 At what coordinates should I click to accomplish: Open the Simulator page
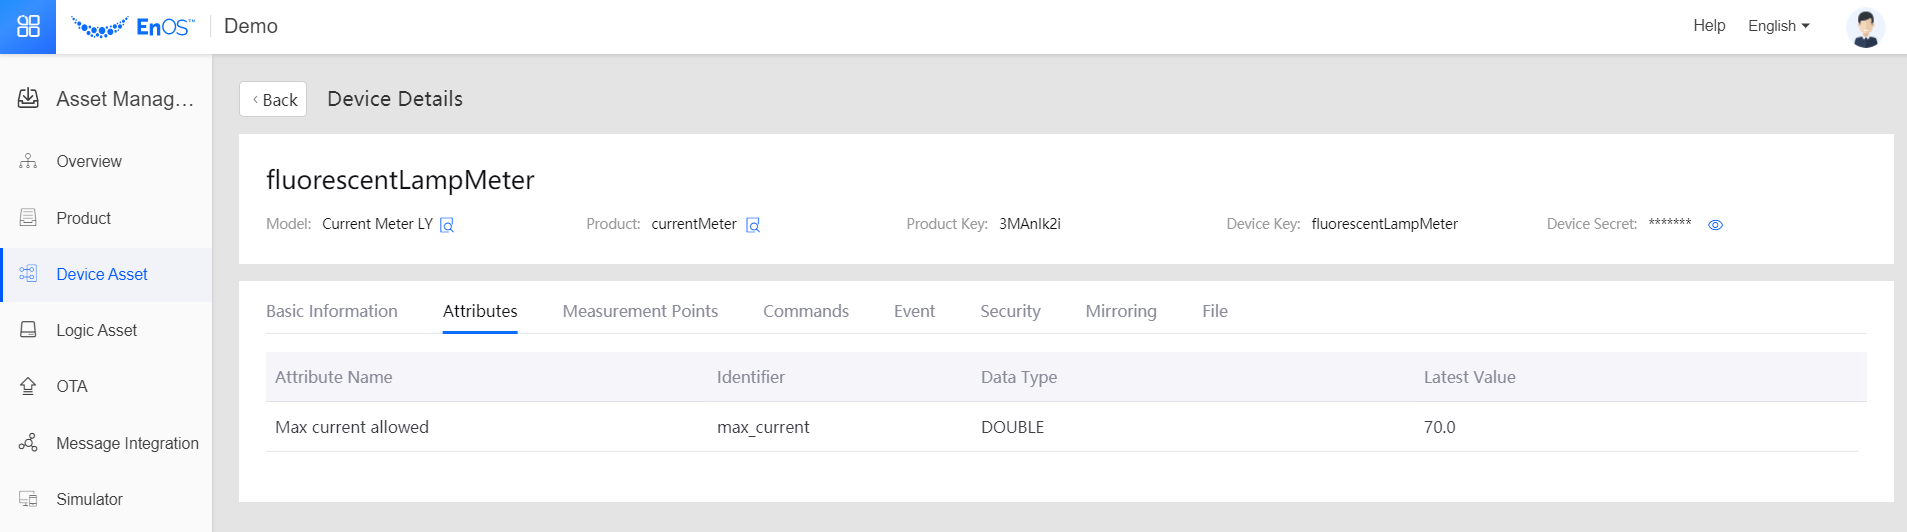(89, 499)
